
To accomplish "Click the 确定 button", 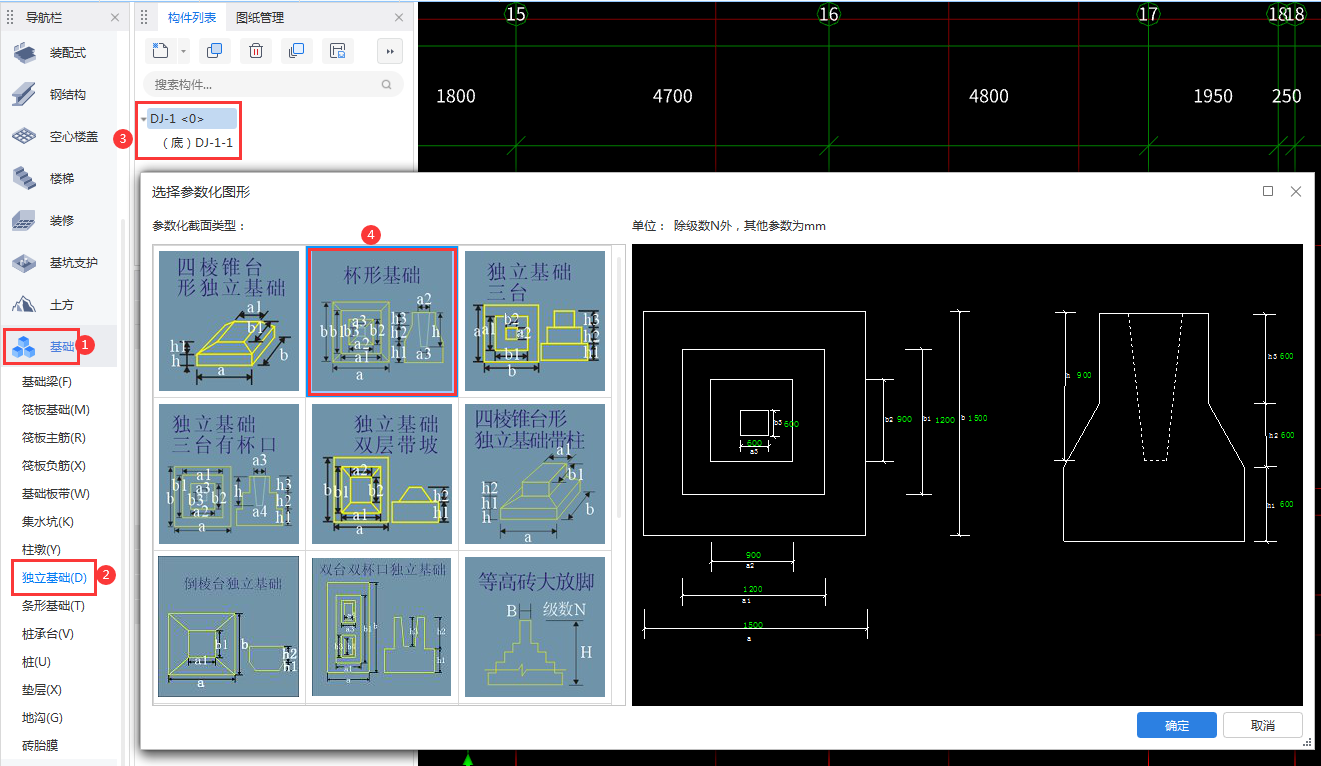I will click(1176, 725).
